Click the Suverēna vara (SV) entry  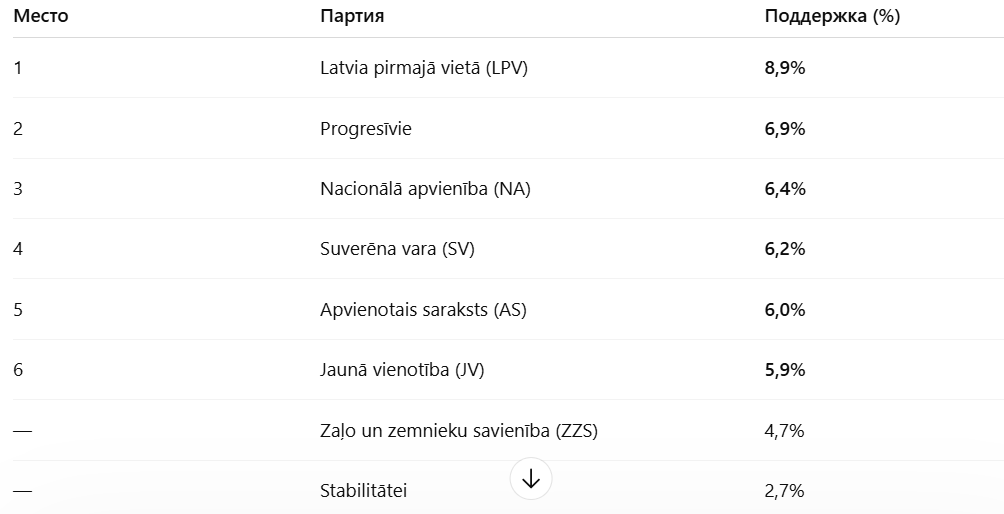click(x=397, y=249)
